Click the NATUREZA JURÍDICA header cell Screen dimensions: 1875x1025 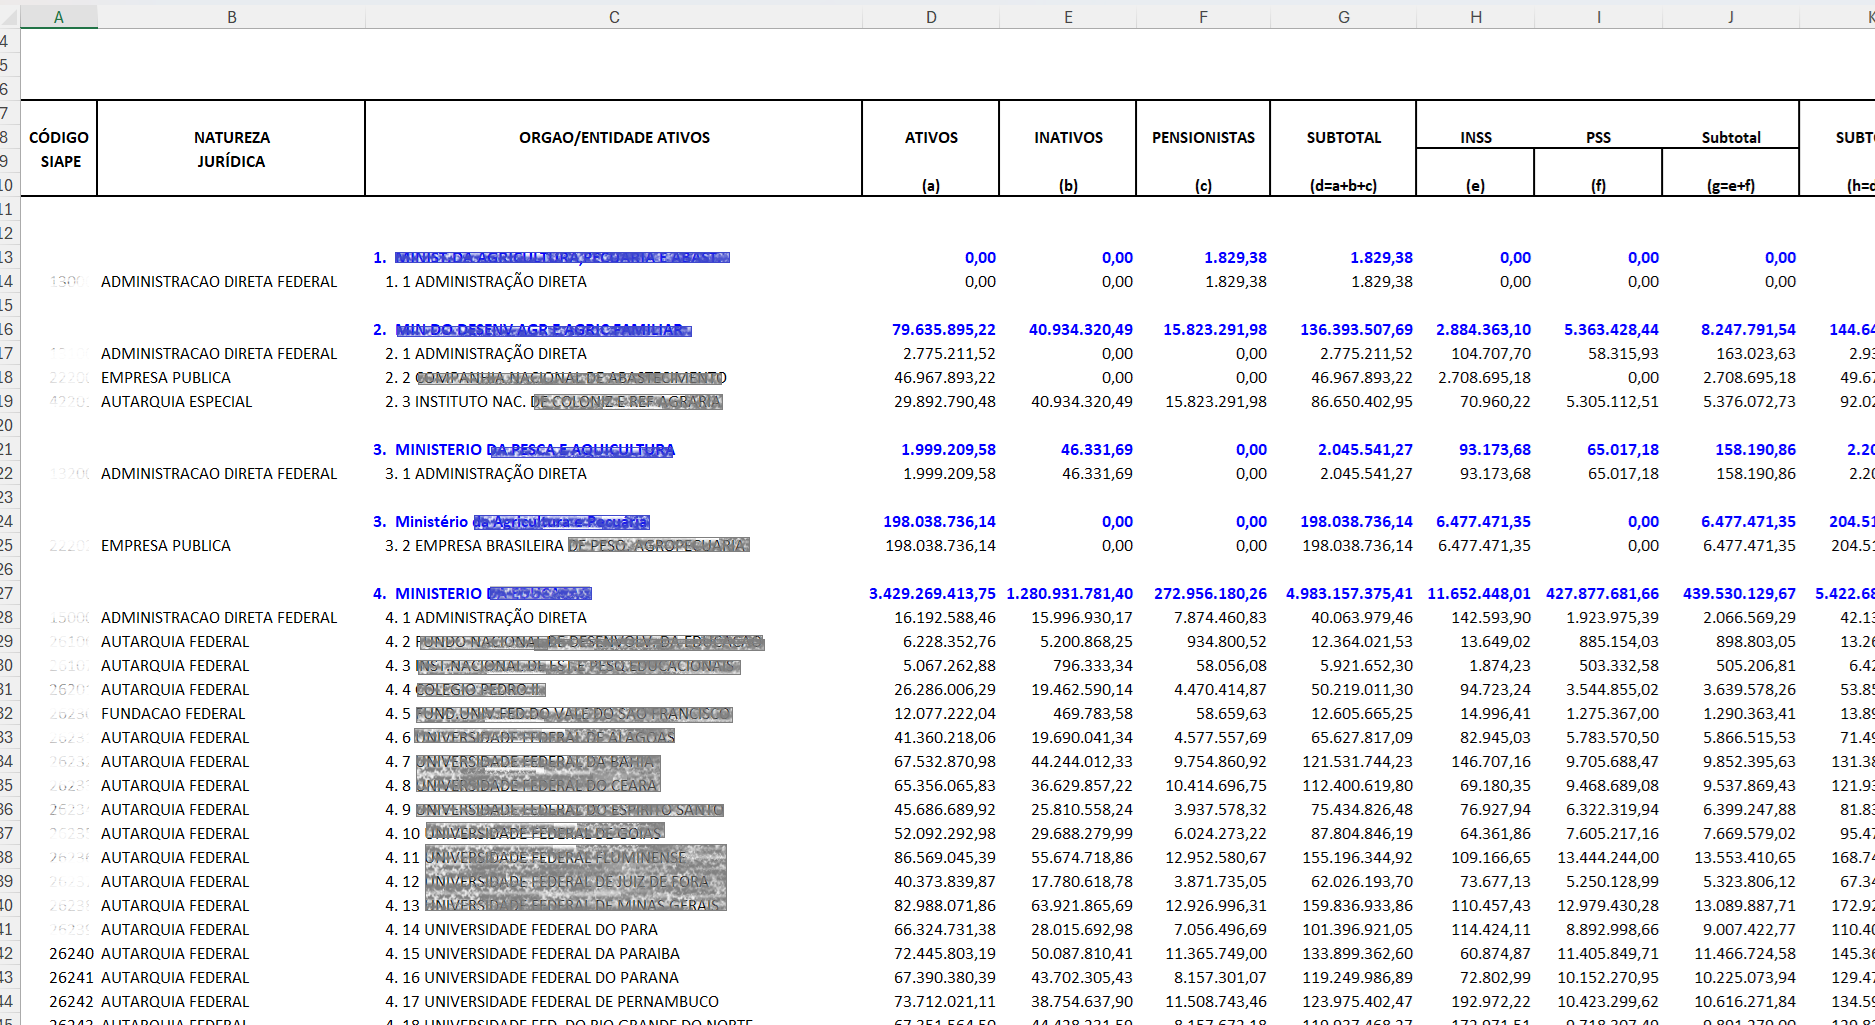tap(231, 149)
